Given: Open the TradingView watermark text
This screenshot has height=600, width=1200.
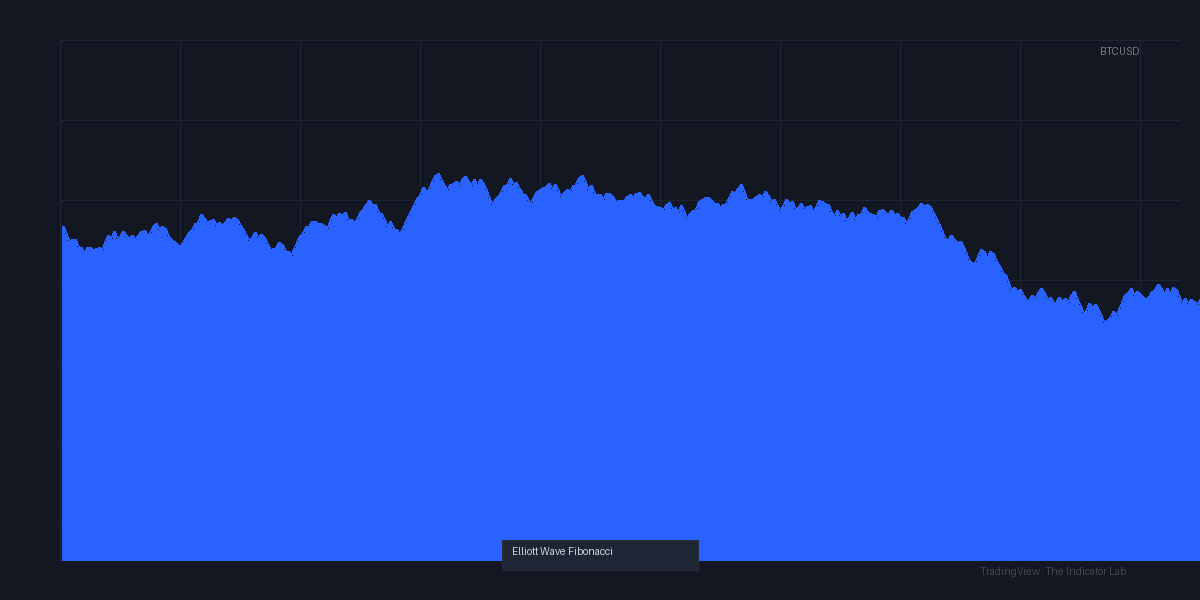Looking at the screenshot, I should pyautogui.click(x=1009, y=571).
